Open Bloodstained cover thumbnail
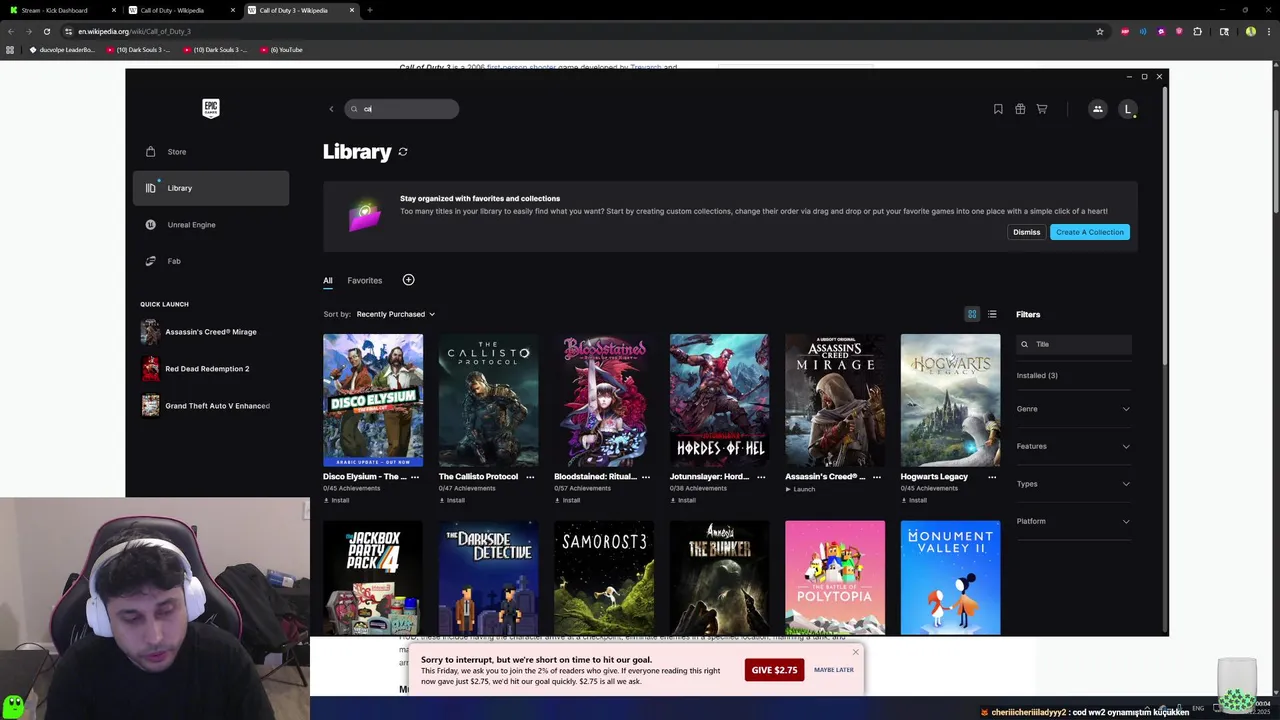 click(x=604, y=400)
